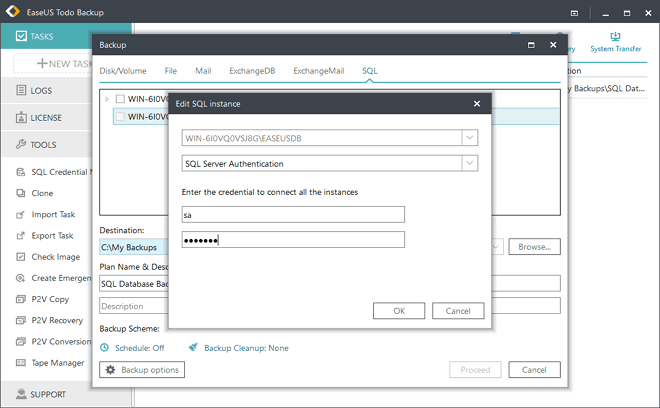
Task: Confirm credentials with OK button
Action: click(399, 311)
